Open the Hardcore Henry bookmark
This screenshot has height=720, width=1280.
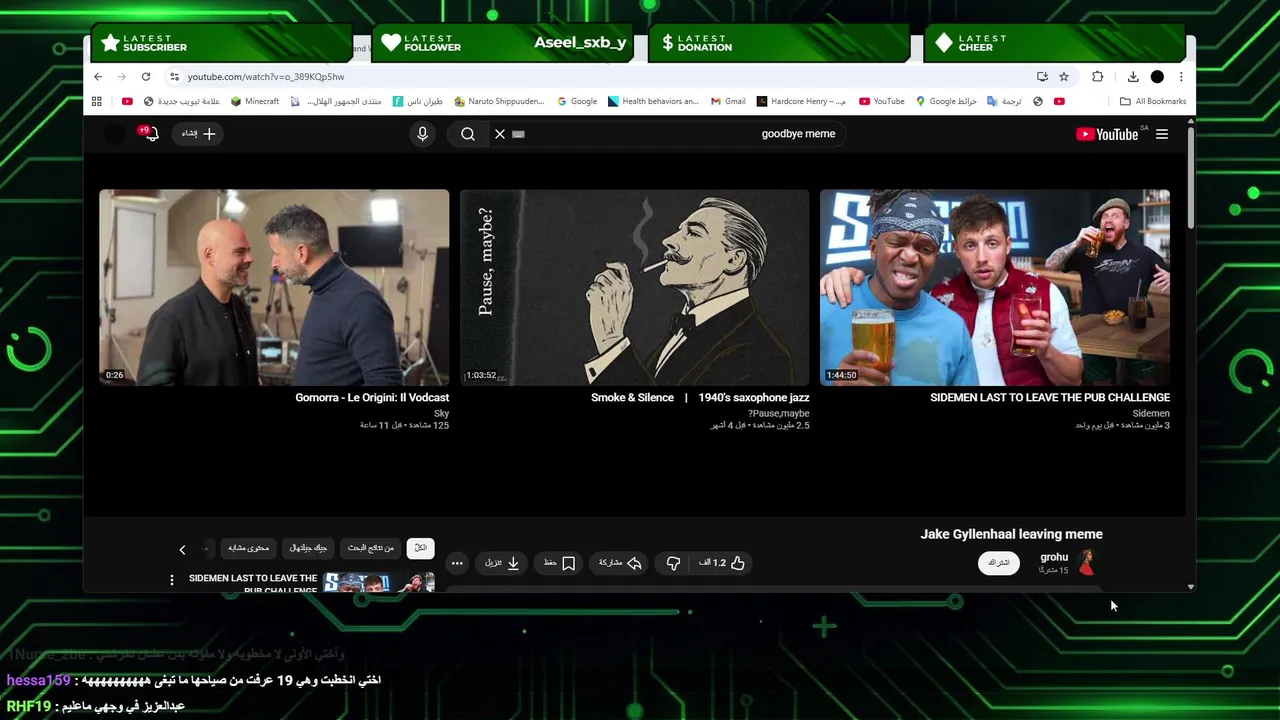pyautogui.click(x=802, y=101)
